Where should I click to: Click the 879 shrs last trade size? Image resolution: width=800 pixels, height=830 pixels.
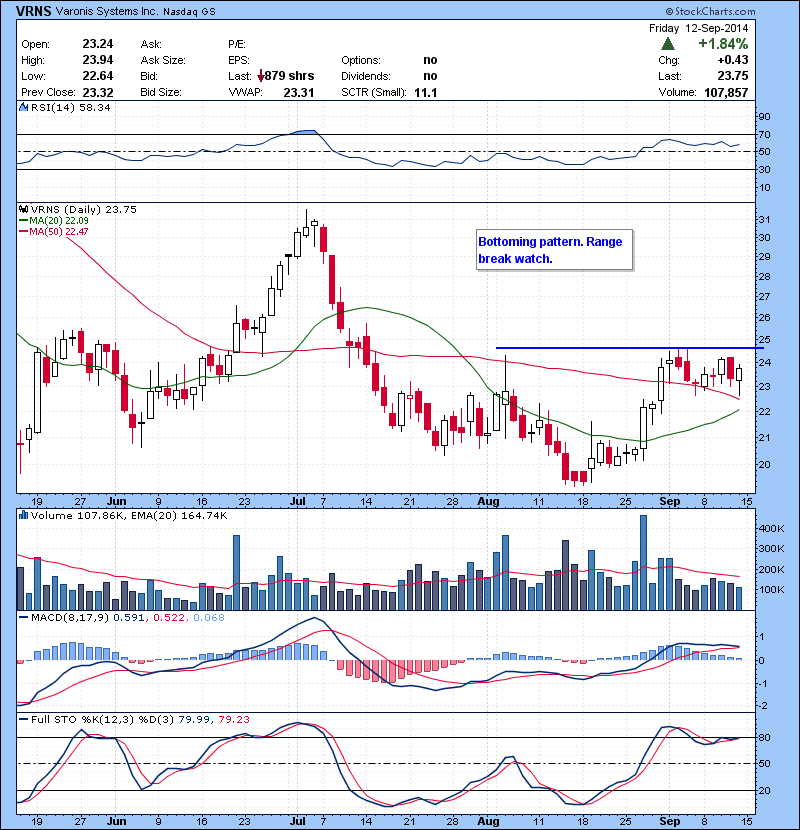click(x=289, y=76)
